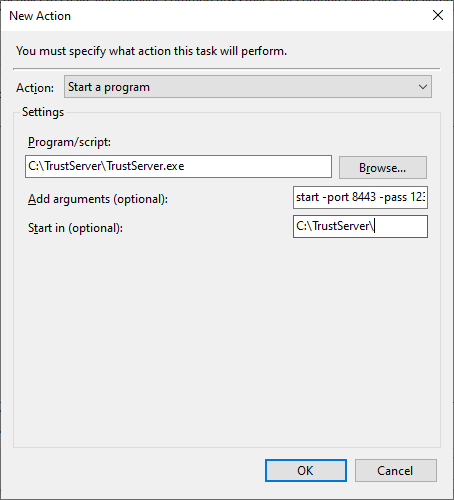
Task: Click the Start in (optional): label
Action: point(75,228)
